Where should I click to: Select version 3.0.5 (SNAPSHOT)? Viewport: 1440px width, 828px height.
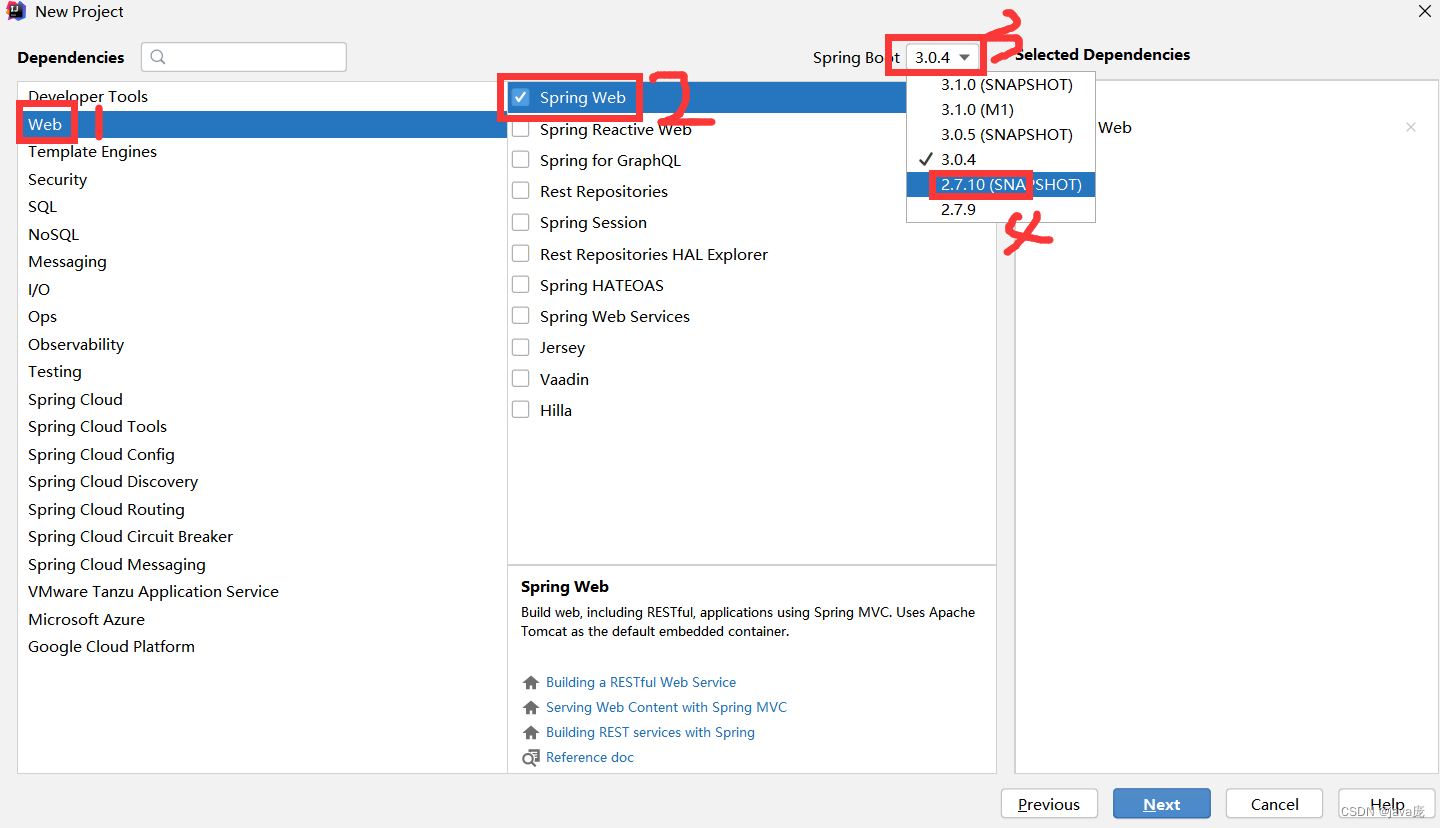click(x=1001, y=134)
